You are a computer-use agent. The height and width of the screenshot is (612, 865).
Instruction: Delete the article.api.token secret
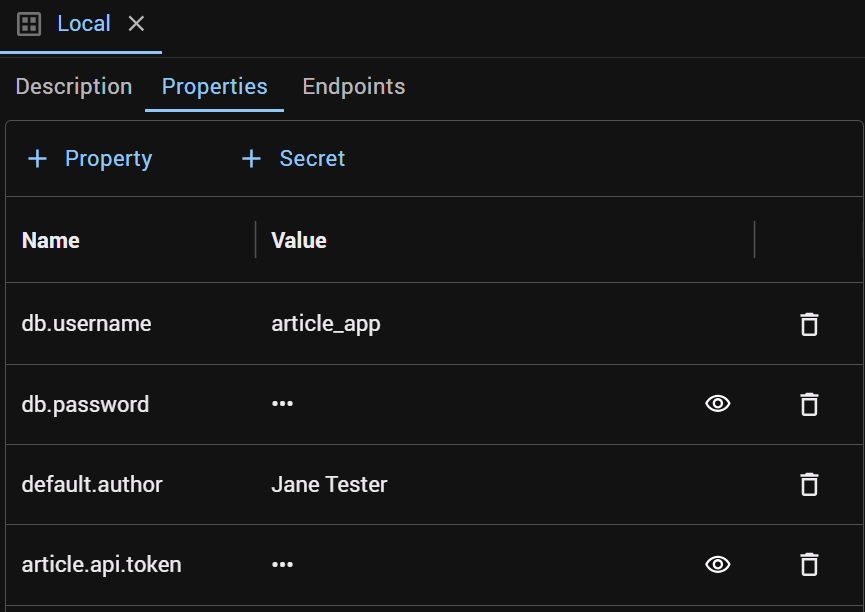coord(809,565)
